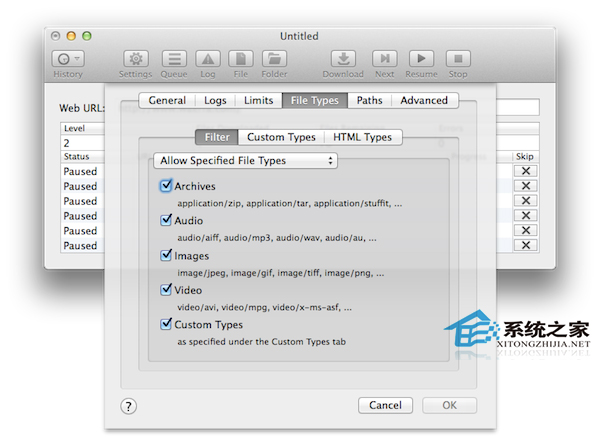Switch to the Paths tab
This screenshot has width=600, height=437.
point(370,100)
